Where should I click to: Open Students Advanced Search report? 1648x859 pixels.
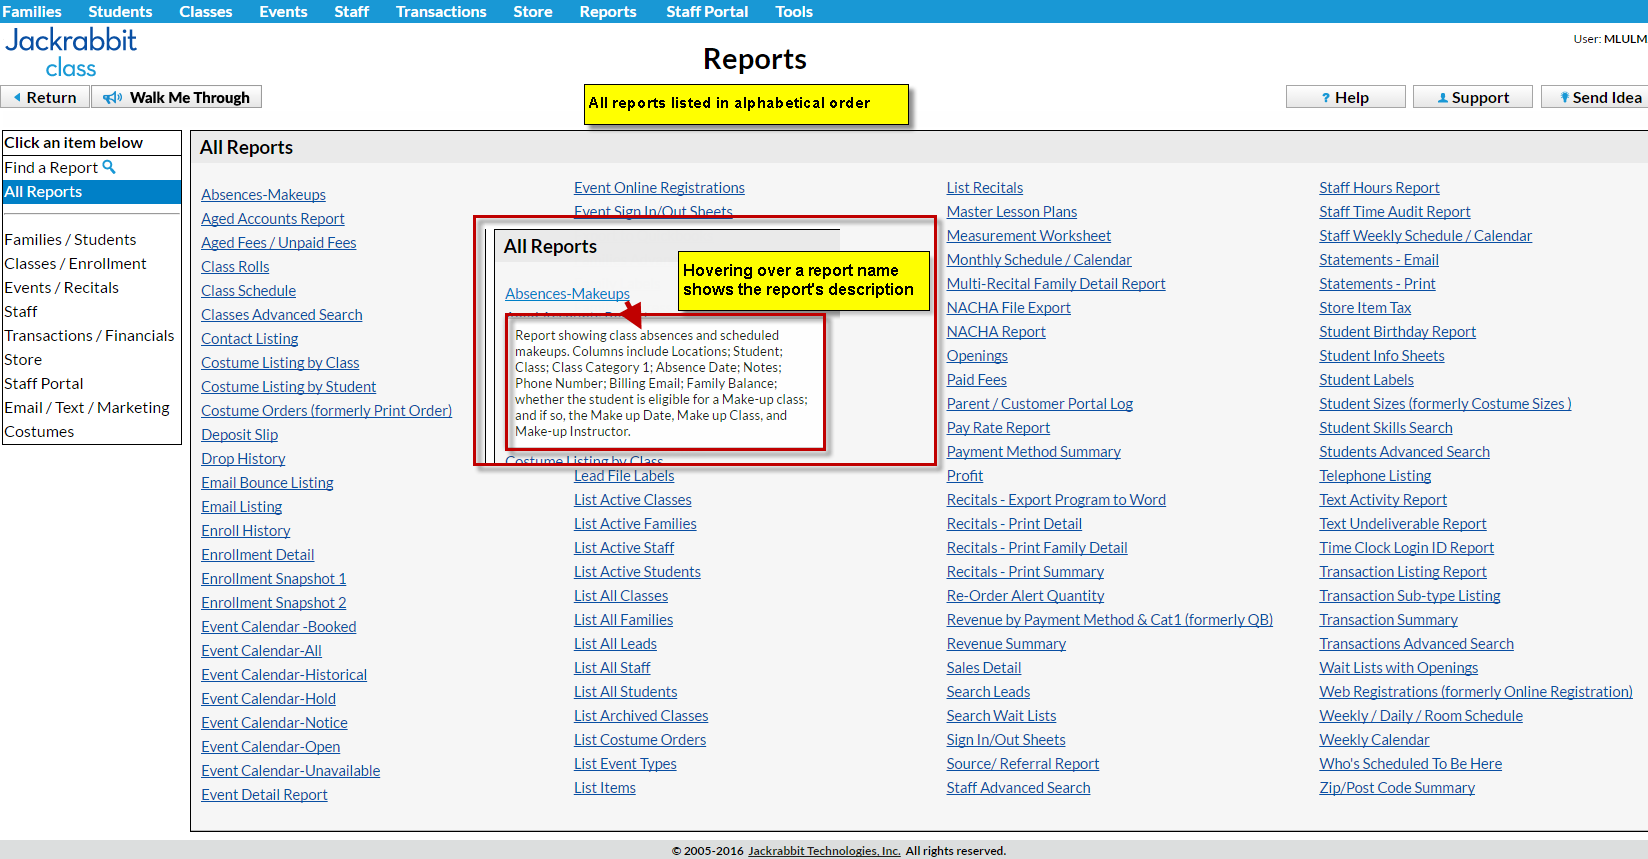[x=1404, y=452]
